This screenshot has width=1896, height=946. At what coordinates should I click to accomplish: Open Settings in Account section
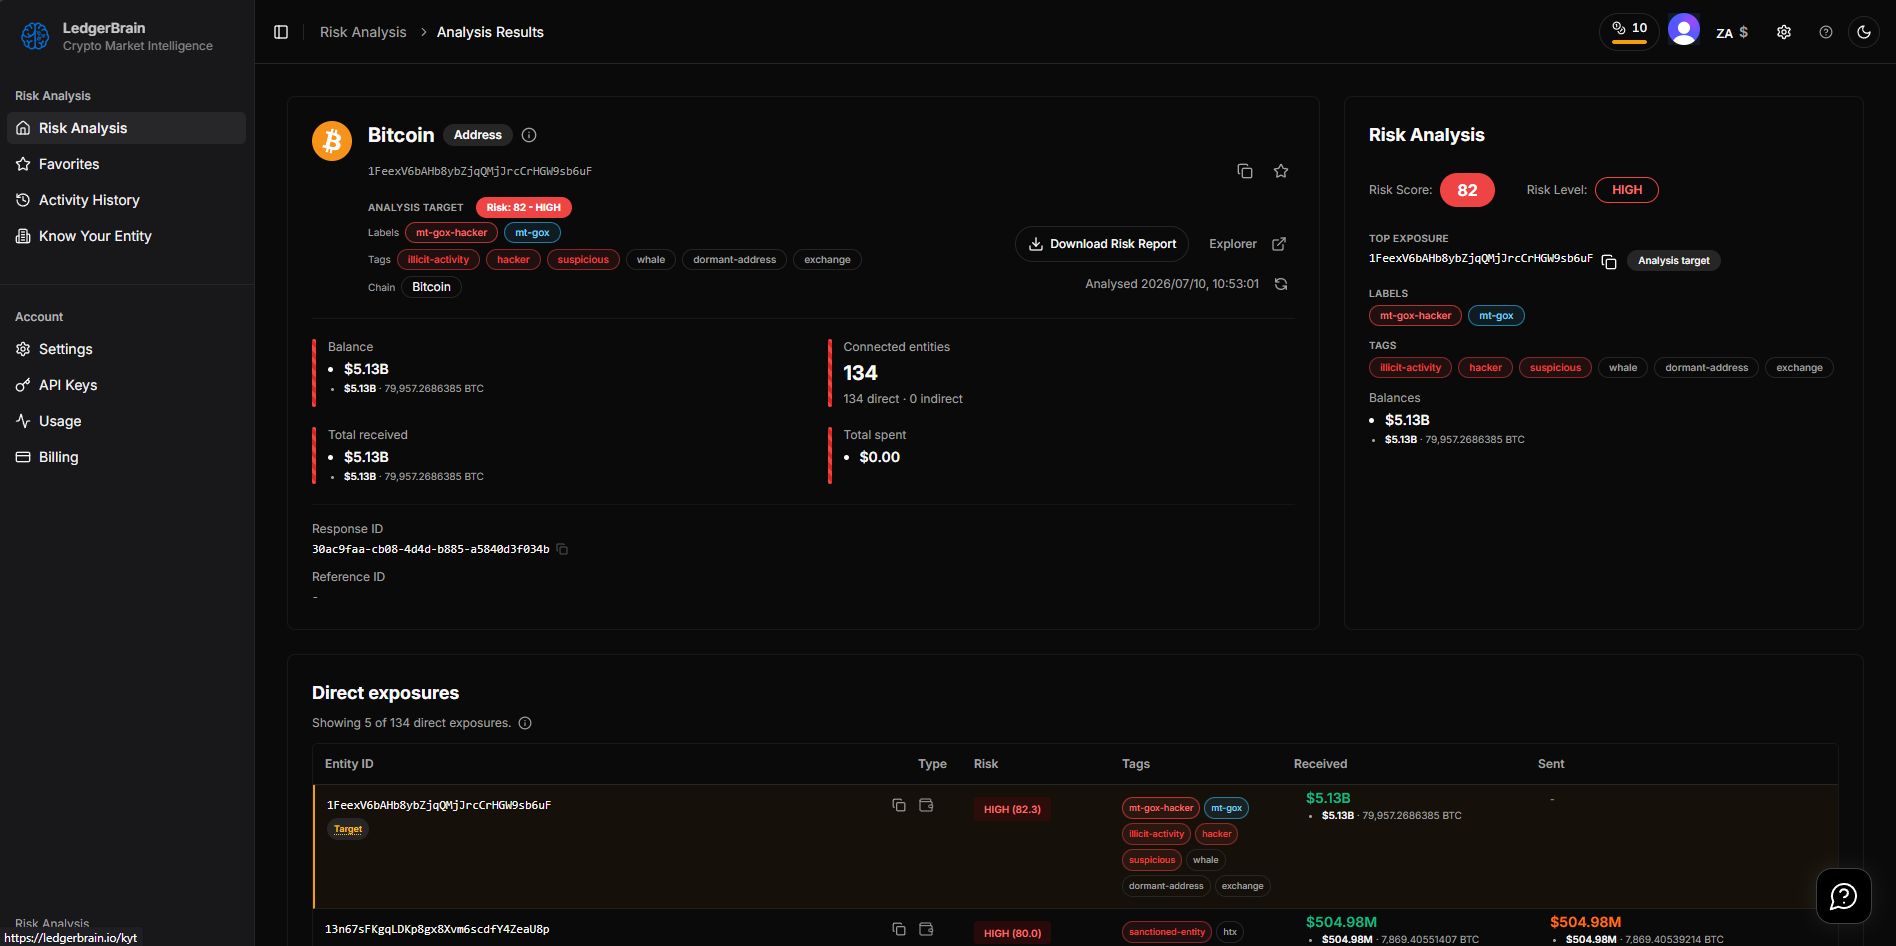(126, 349)
